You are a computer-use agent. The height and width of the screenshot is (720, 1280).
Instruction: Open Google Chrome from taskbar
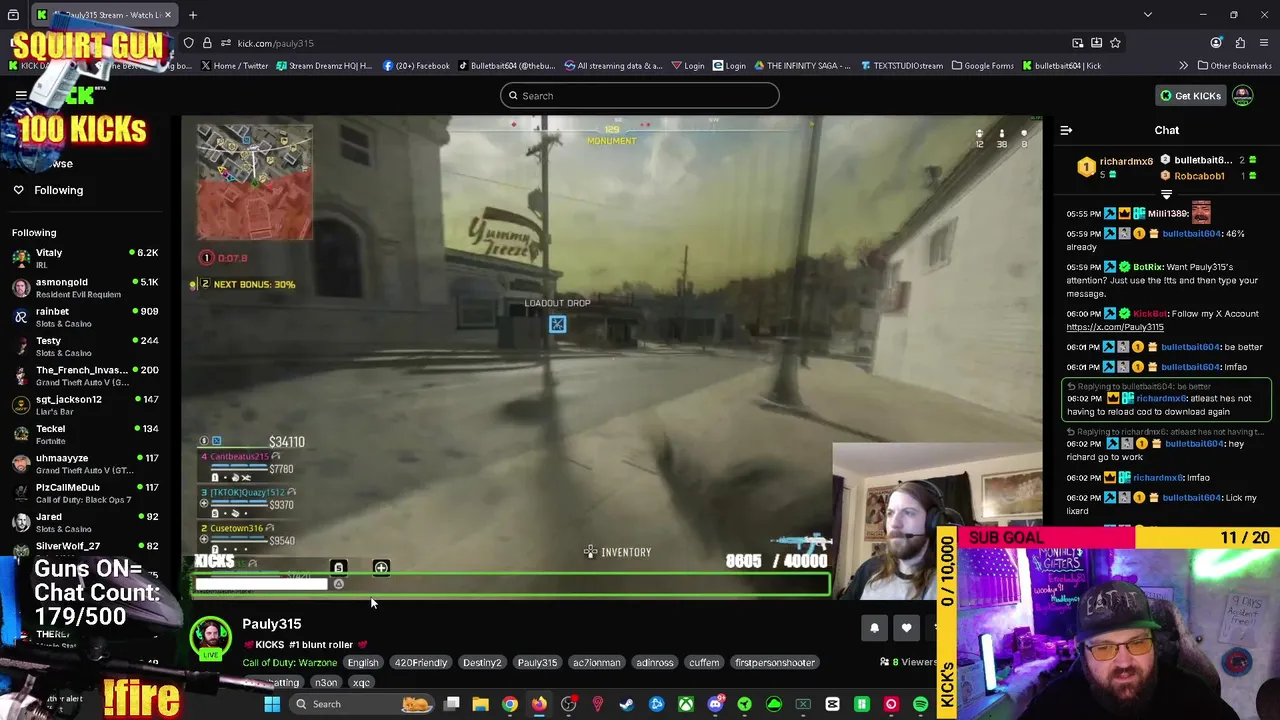pyautogui.click(x=510, y=704)
